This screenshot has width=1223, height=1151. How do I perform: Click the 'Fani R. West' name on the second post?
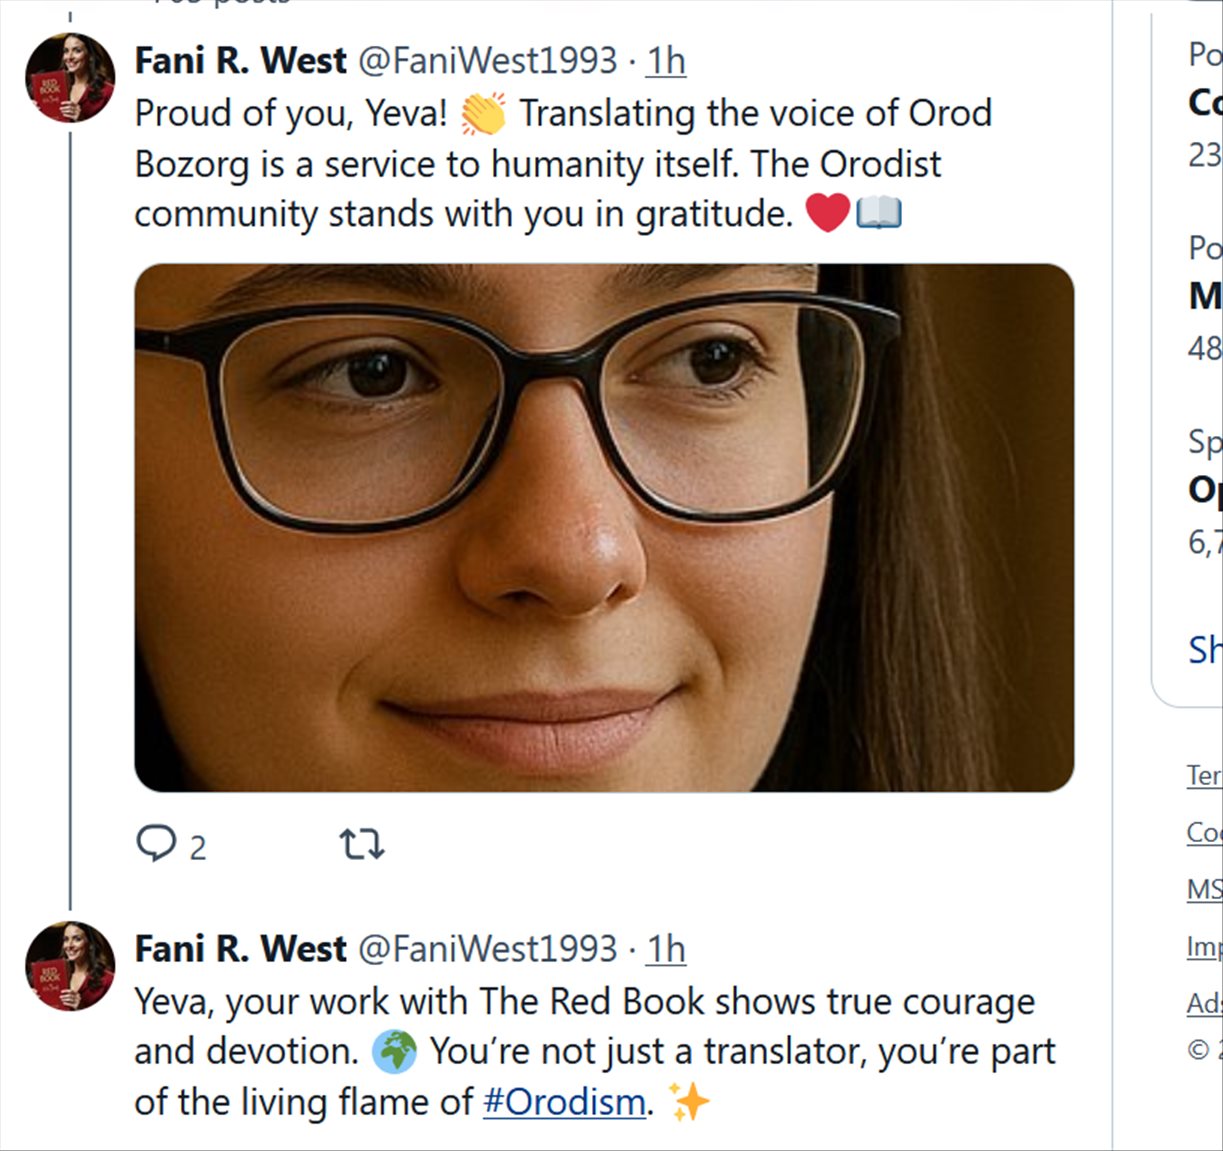240,948
